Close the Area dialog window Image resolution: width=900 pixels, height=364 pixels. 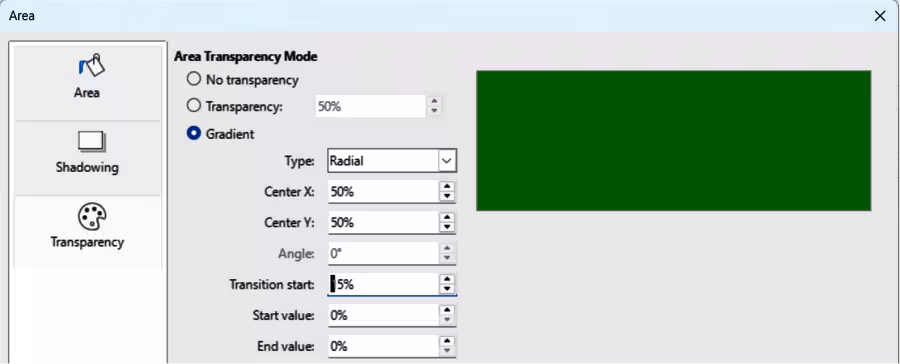tap(880, 16)
